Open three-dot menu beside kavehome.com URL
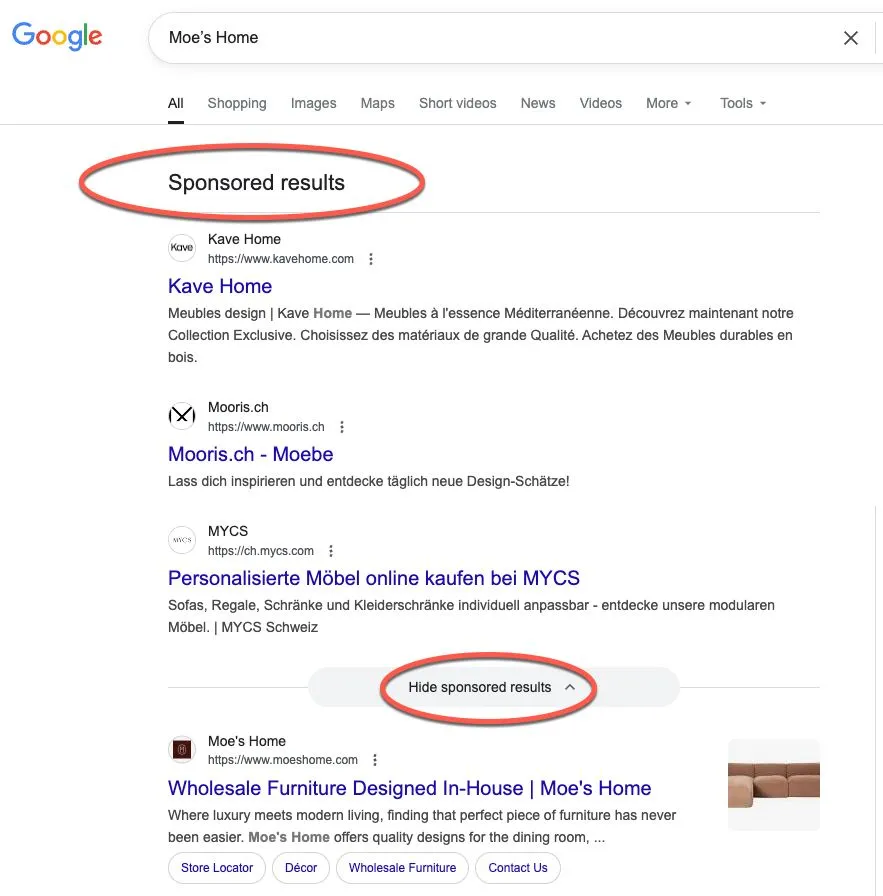This screenshot has width=883, height=896. tap(371, 259)
